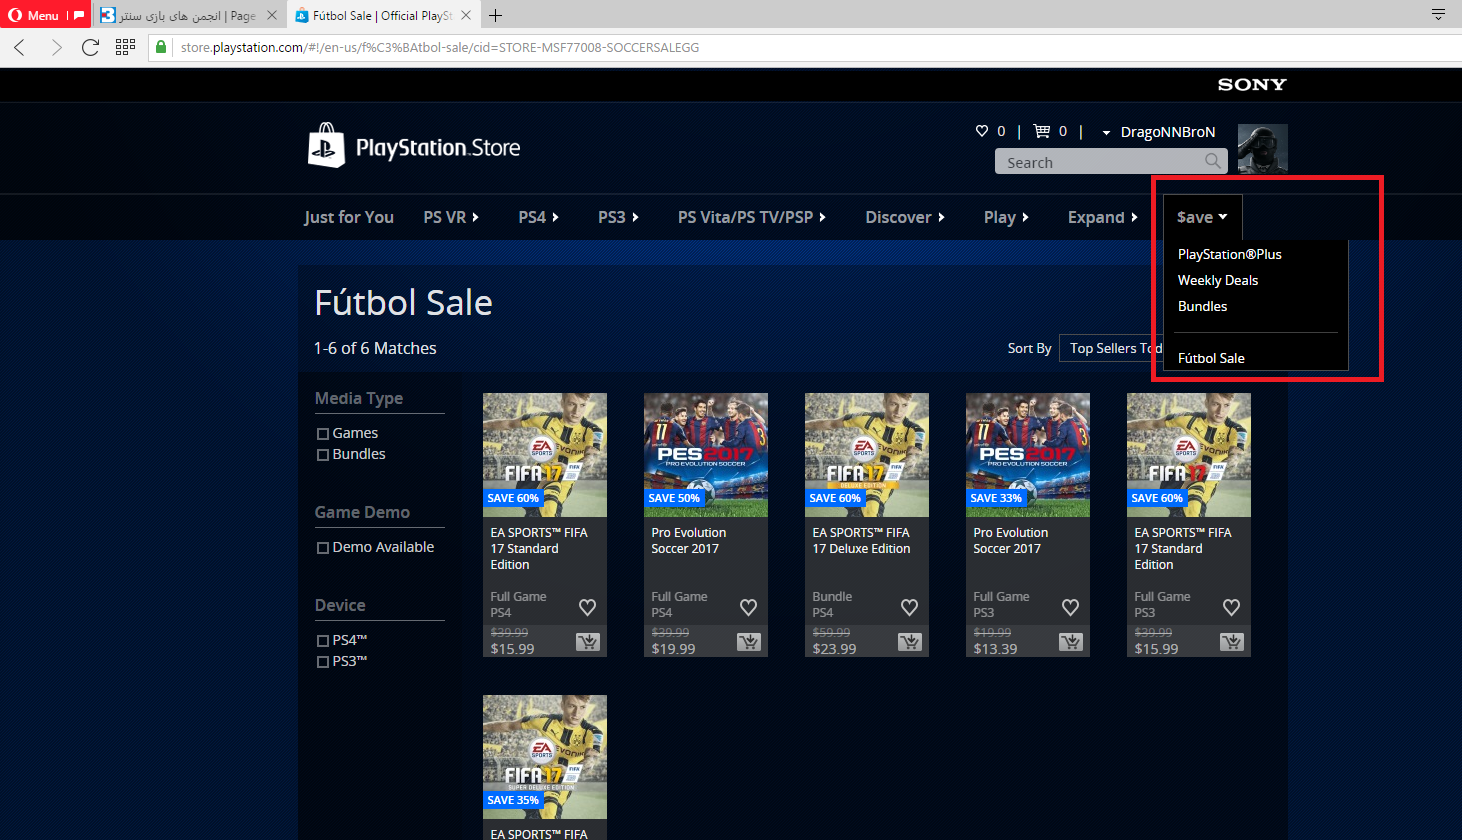
Task: Select Weekly Deals from Save menu
Action: point(1217,280)
